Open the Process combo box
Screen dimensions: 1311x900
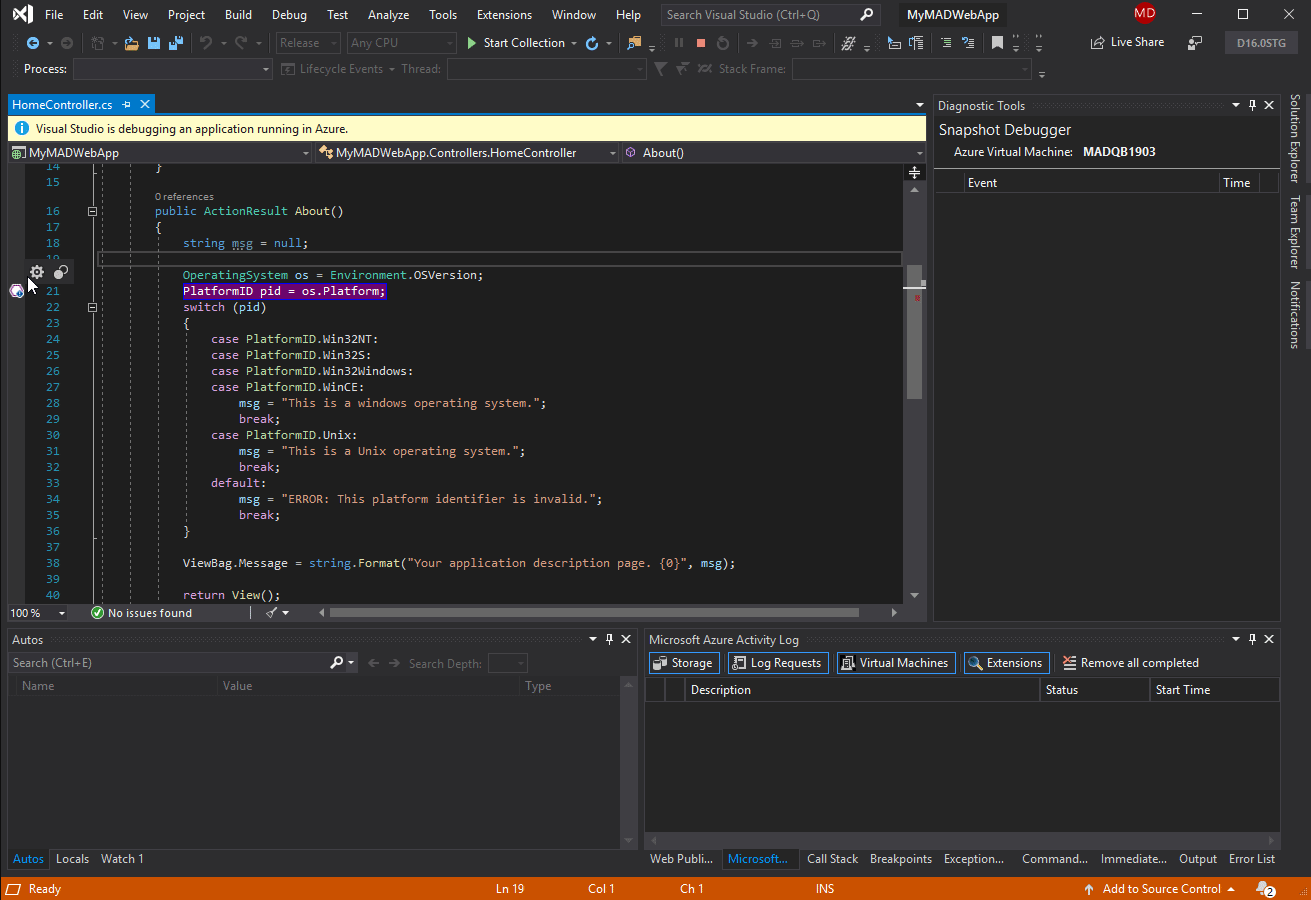coord(172,69)
